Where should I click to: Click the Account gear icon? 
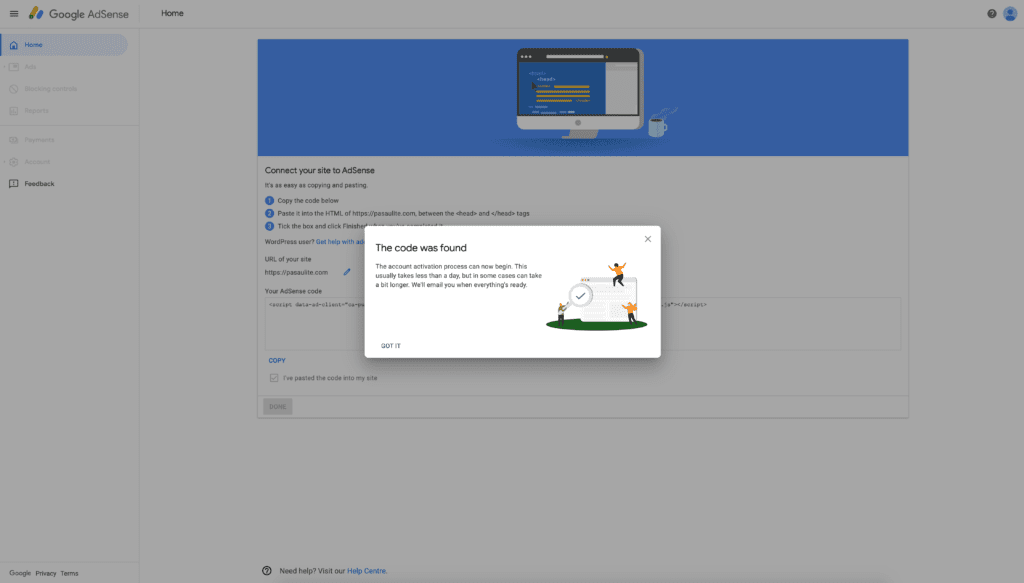tap(14, 162)
